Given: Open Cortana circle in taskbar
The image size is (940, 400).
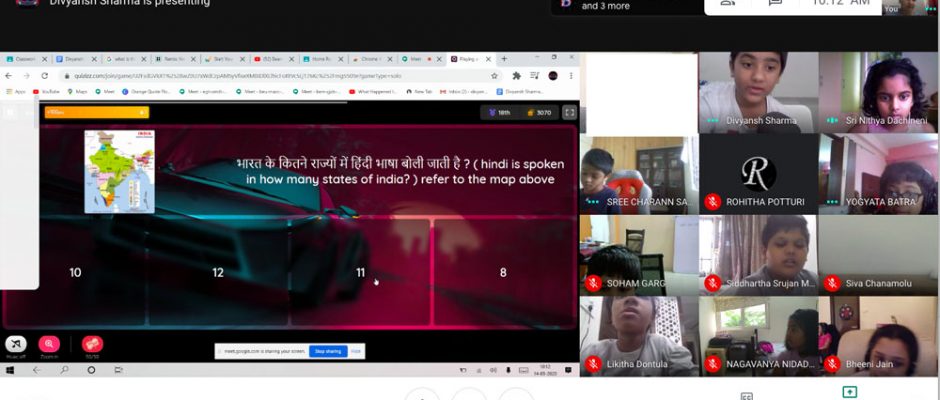Looking at the screenshot, I should [91, 370].
